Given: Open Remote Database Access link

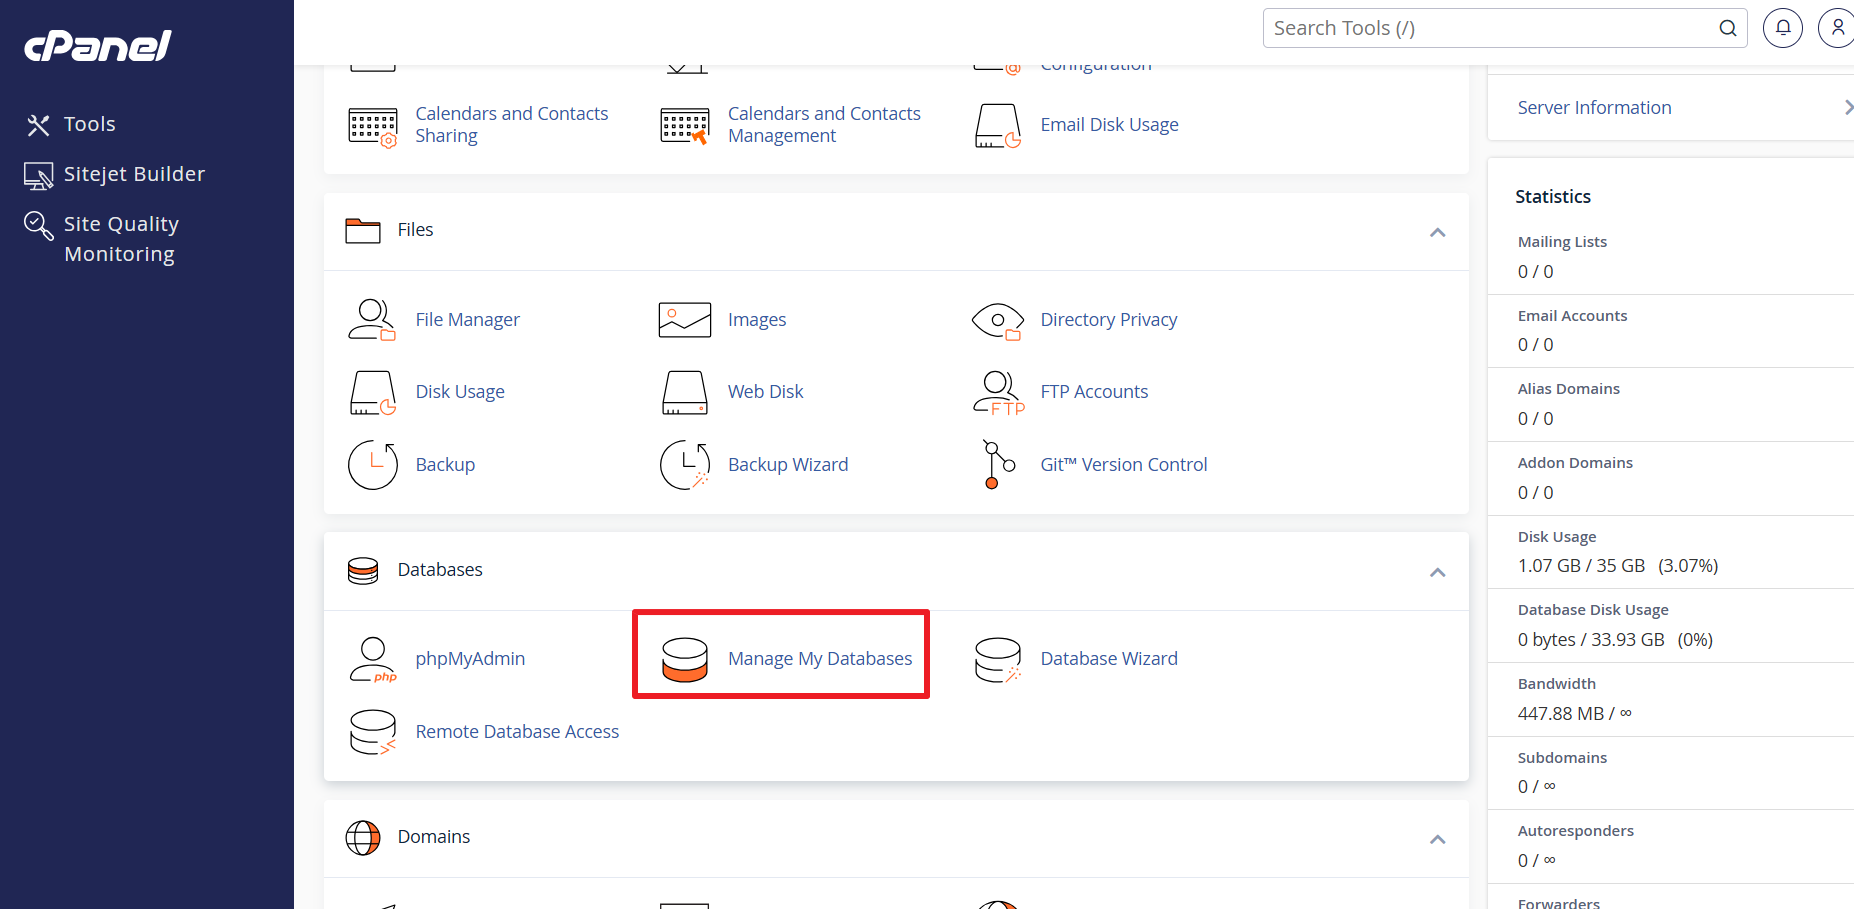Looking at the screenshot, I should pos(517,732).
